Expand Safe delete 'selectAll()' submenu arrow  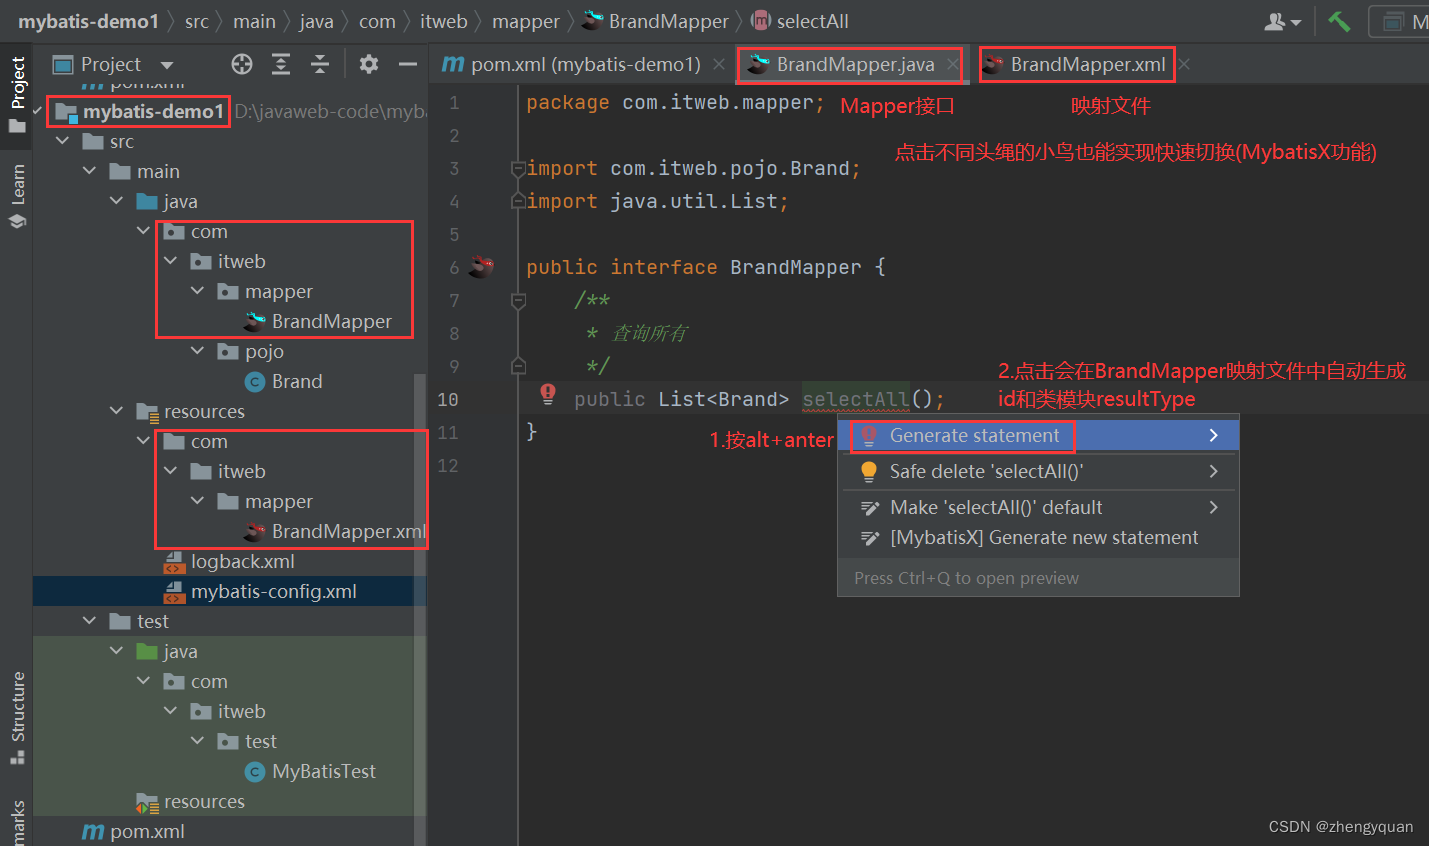pyautogui.click(x=1213, y=471)
